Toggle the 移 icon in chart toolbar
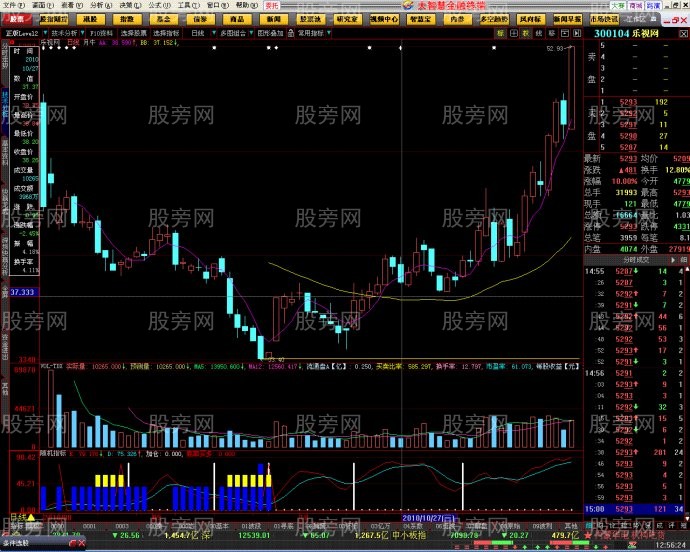 (551, 33)
